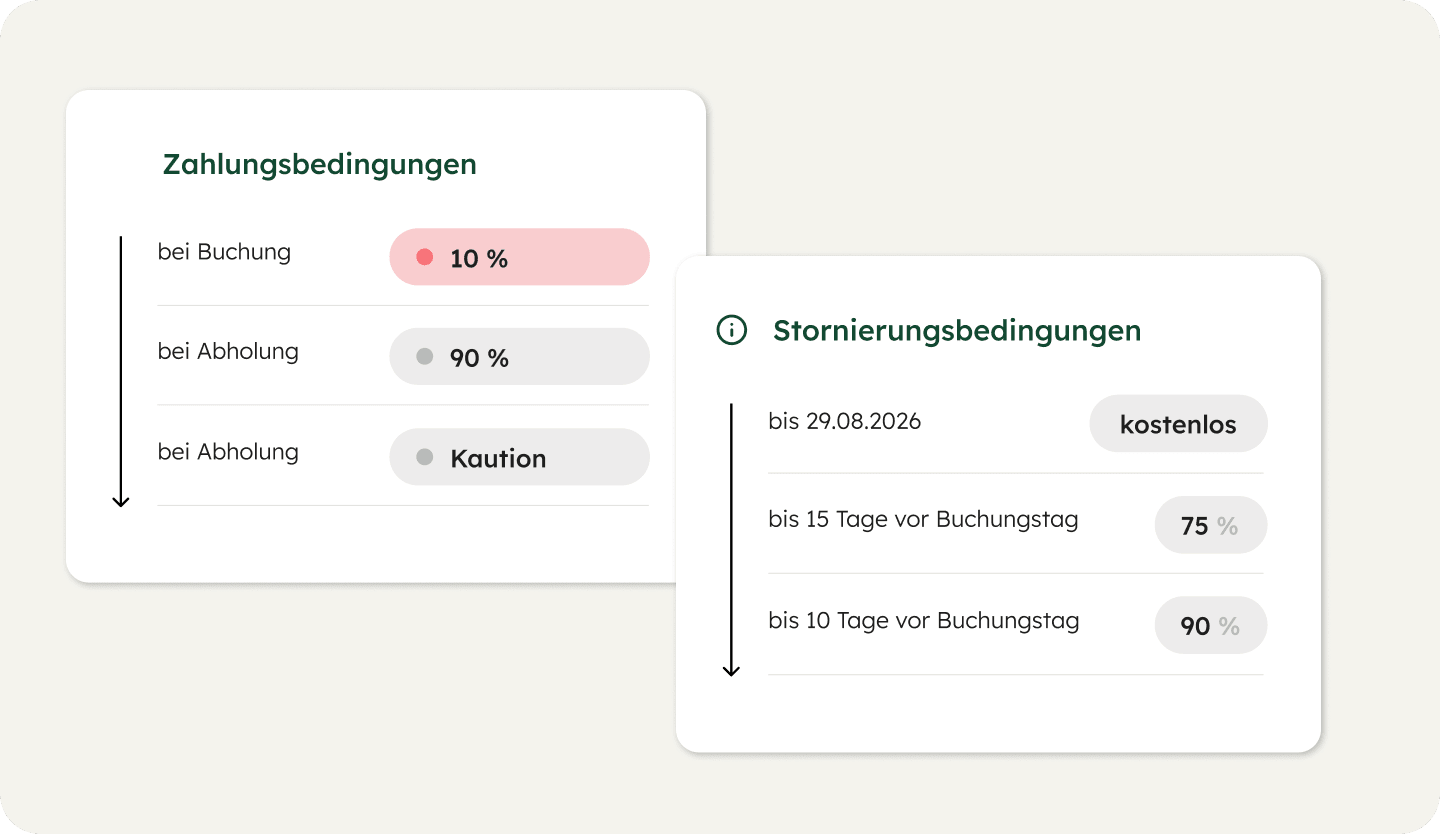The width and height of the screenshot is (1440, 834).
Task: Click the red dot in the 10 % pill
Action: coord(424,257)
